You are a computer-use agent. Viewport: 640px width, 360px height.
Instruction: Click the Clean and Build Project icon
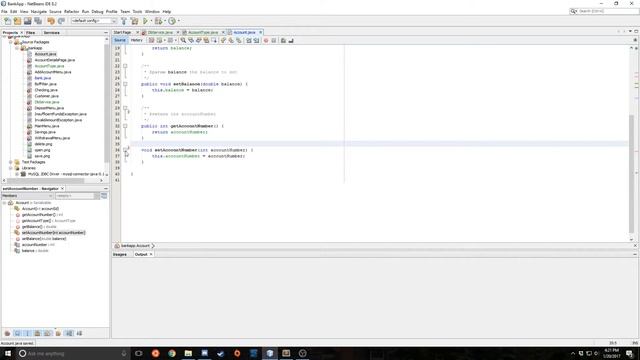pyautogui.click(x=134, y=21)
